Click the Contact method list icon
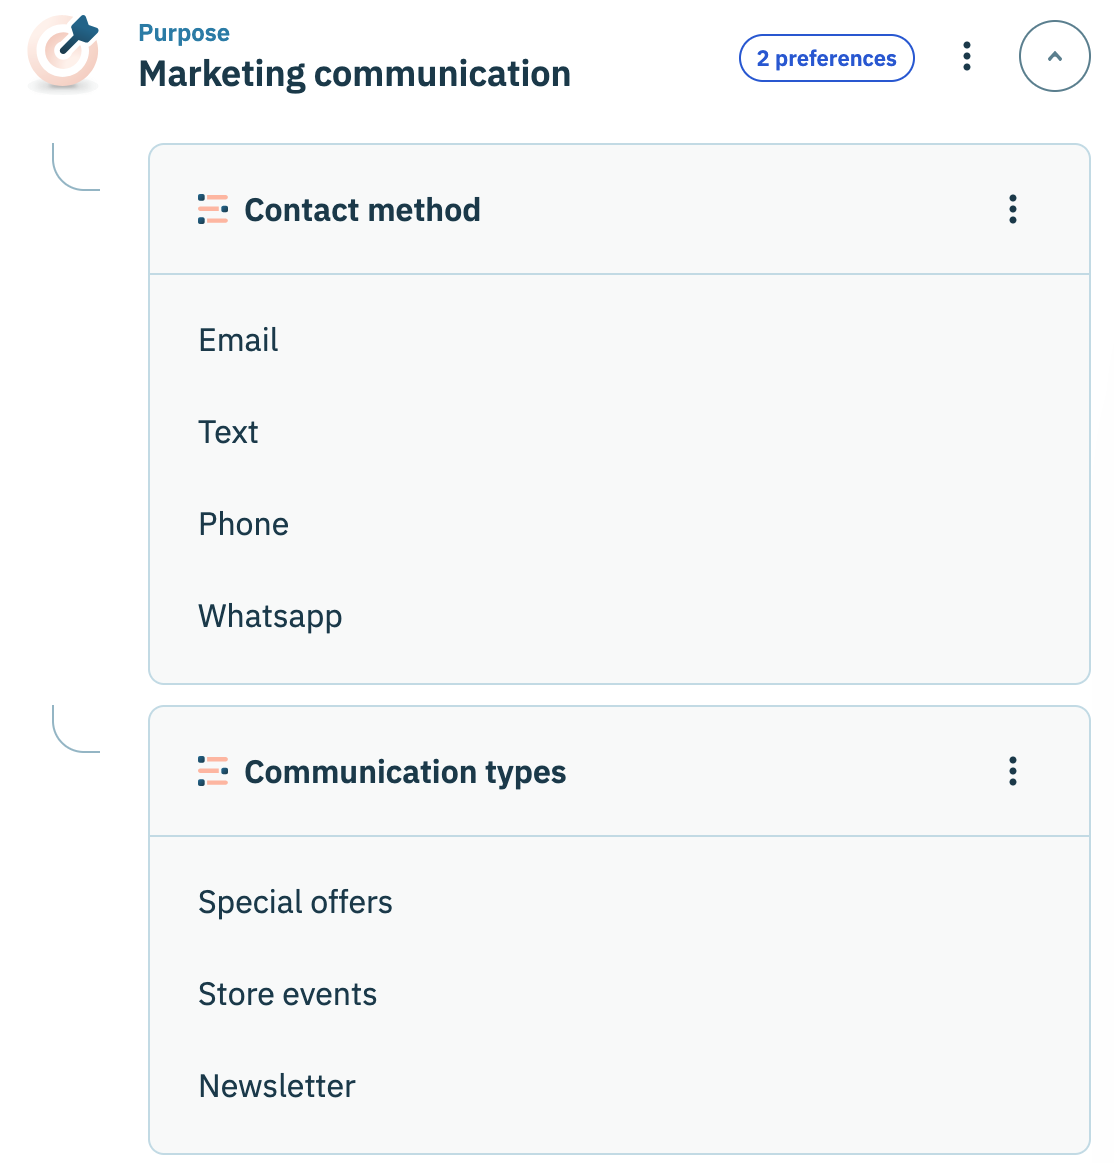This screenshot has width=1114, height=1163. [x=213, y=209]
